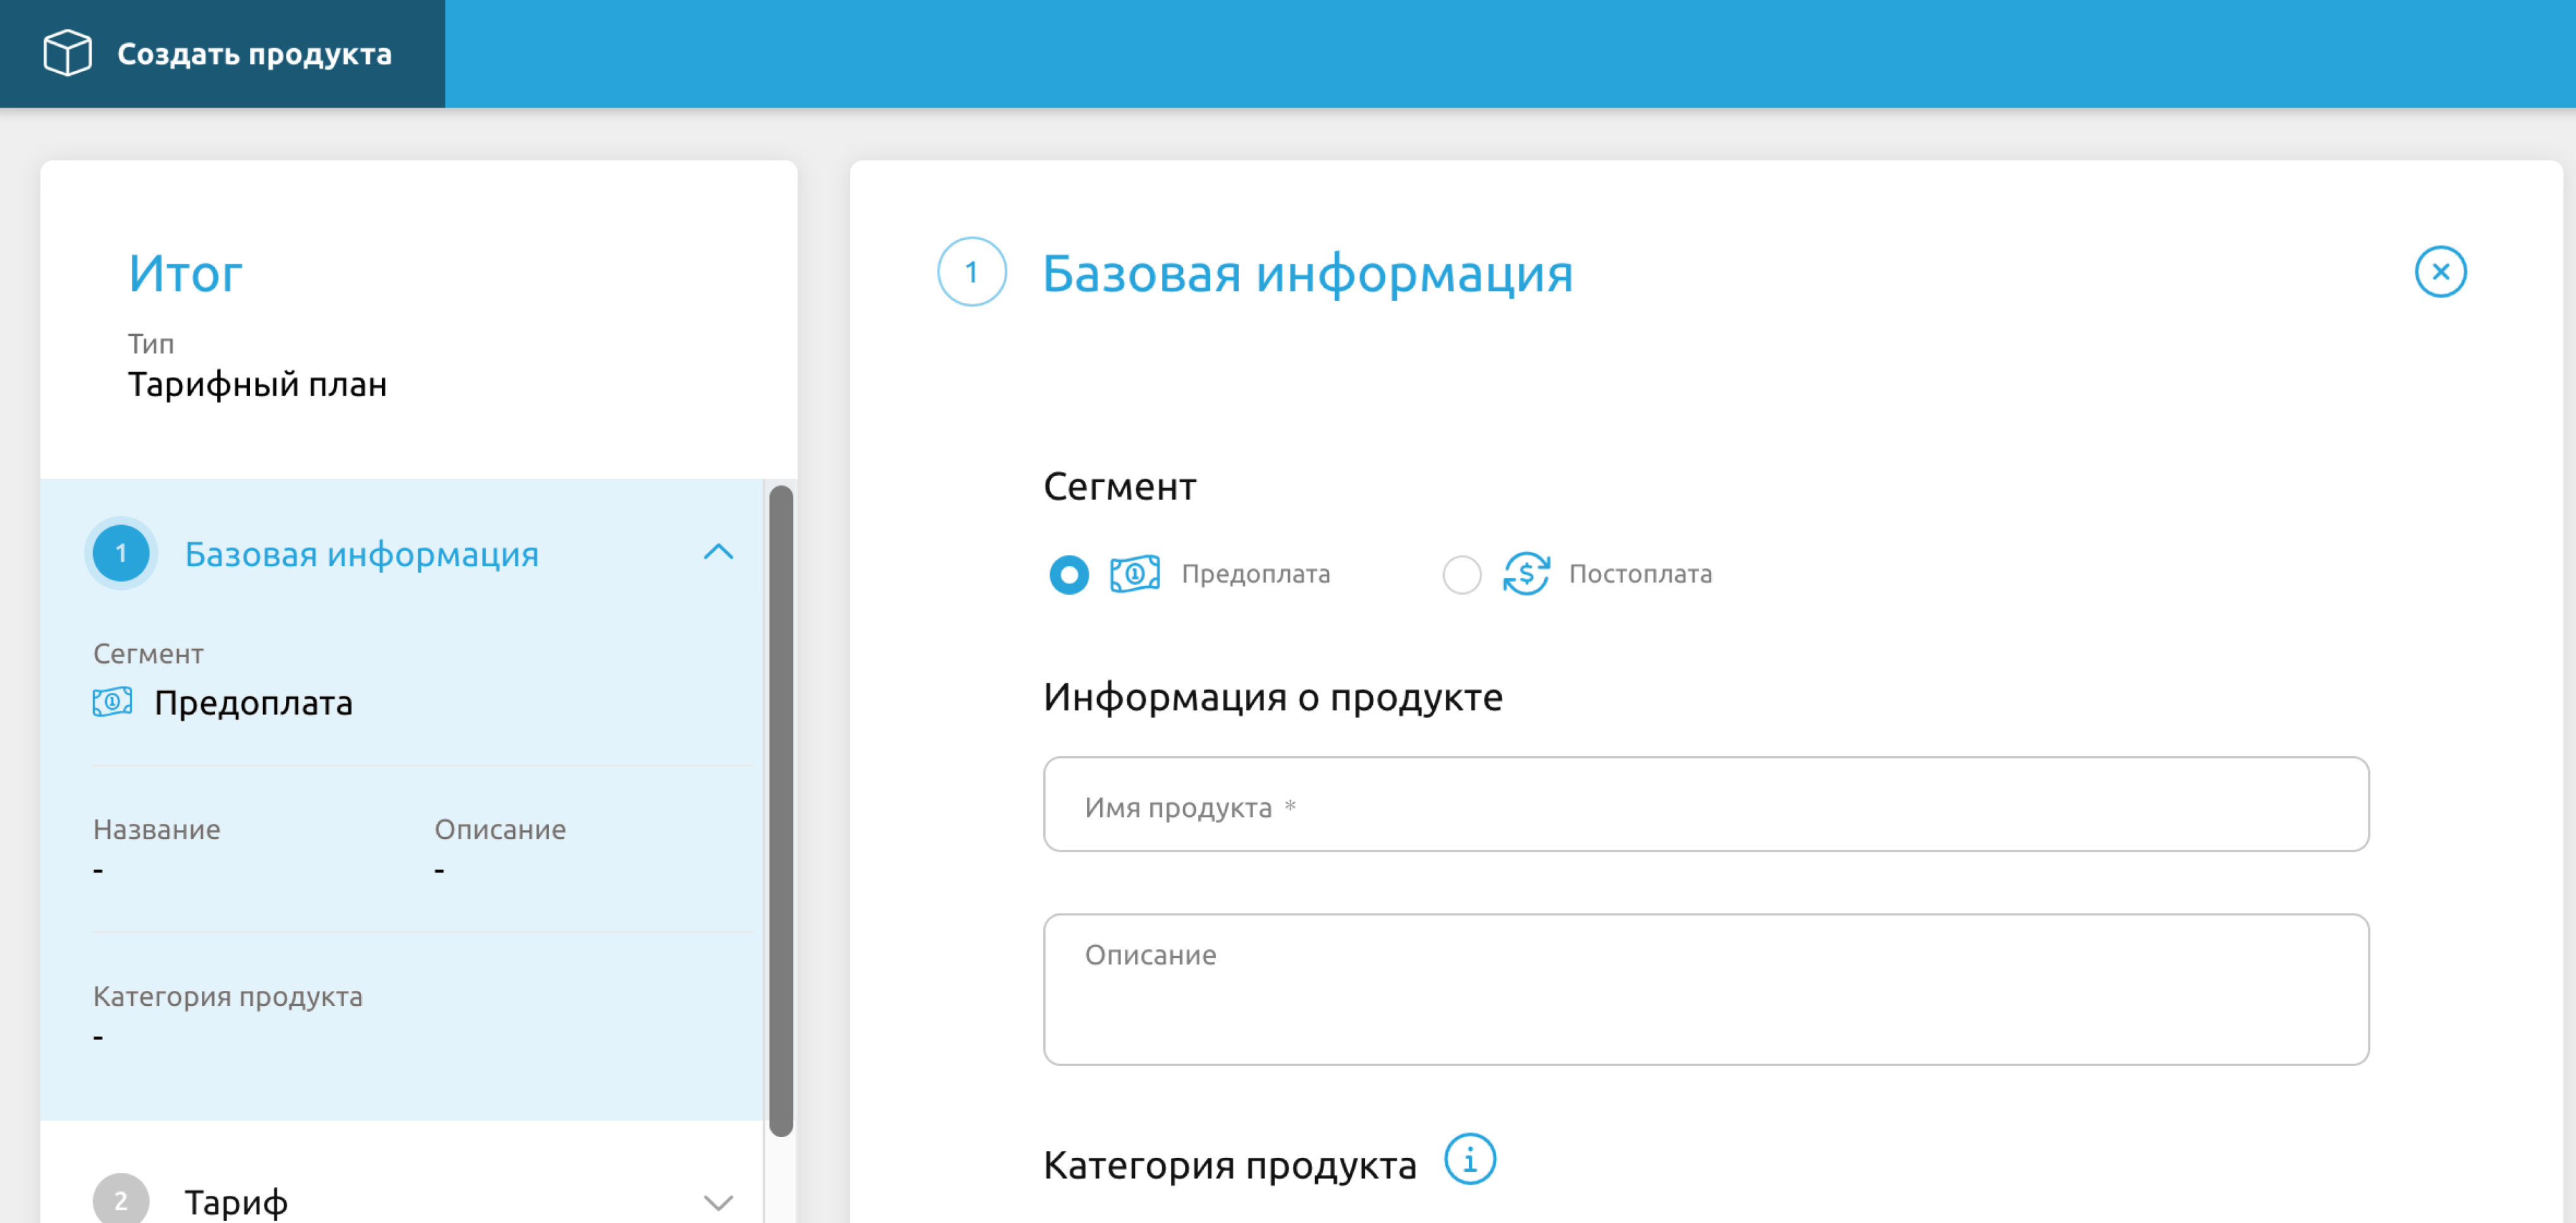Click step 1 circle in form heading
This screenshot has width=2576, height=1223.
tap(971, 272)
